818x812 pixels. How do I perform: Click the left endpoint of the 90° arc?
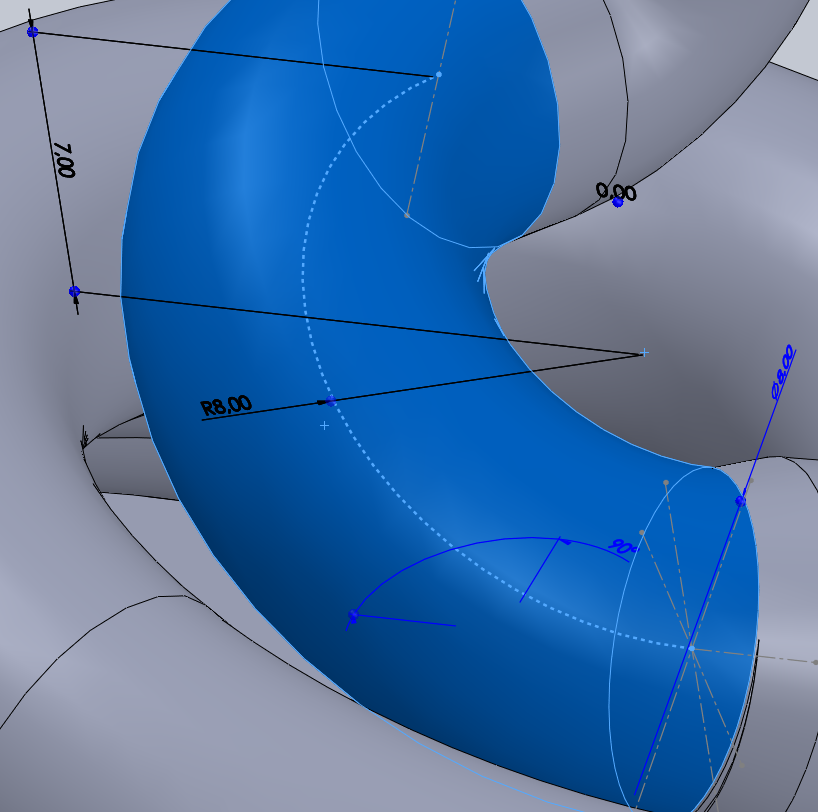pyautogui.click(x=353, y=615)
